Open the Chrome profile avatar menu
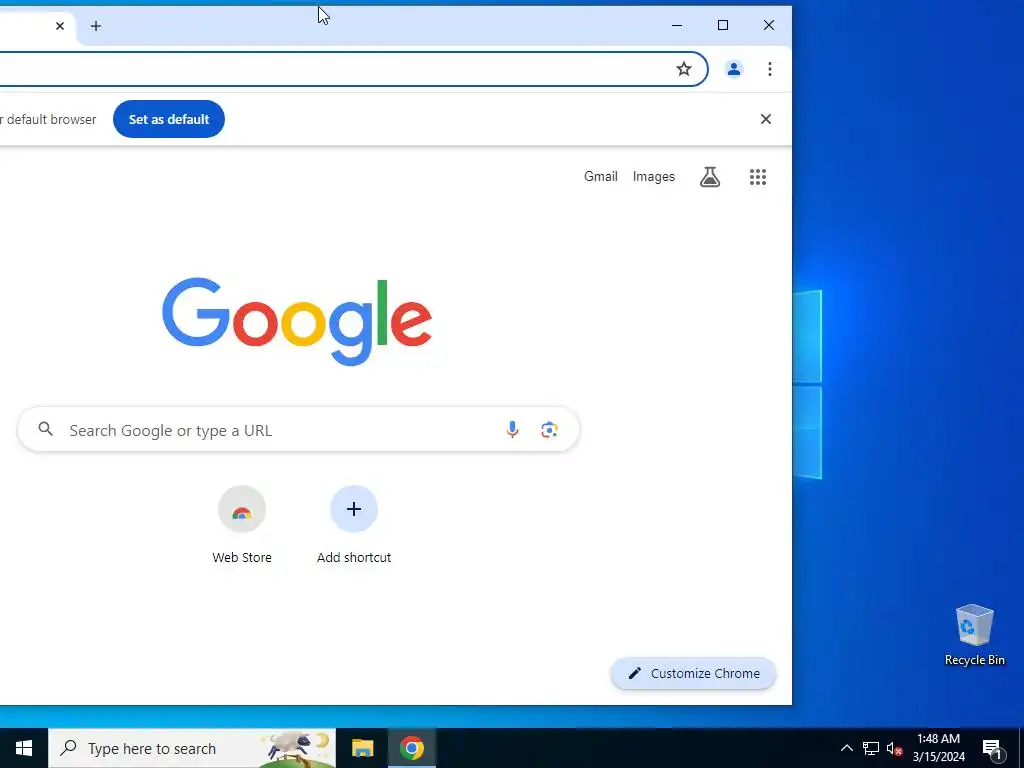The width and height of the screenshot is (1024, 768). (x=734, y=69)
